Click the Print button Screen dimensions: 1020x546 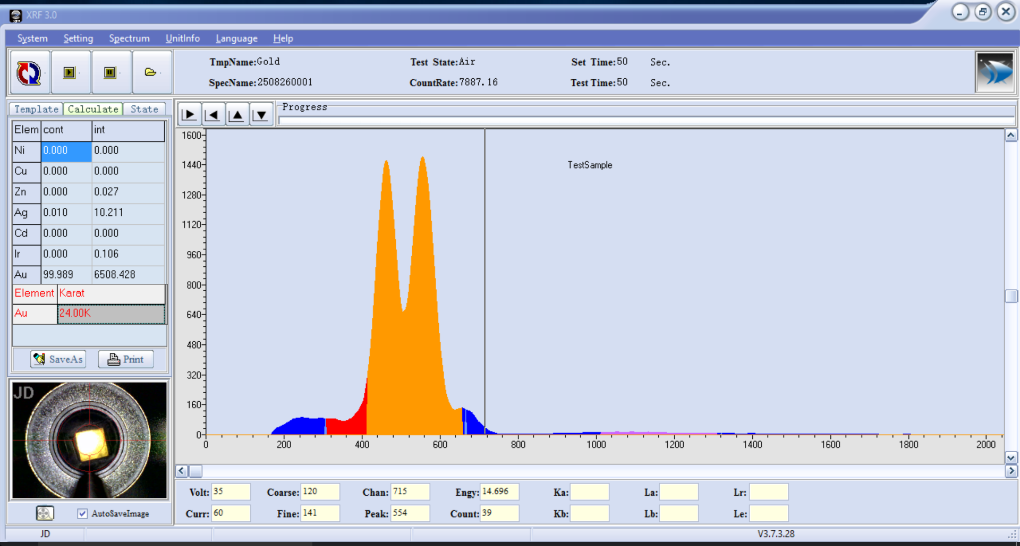[x=125, y=359]
